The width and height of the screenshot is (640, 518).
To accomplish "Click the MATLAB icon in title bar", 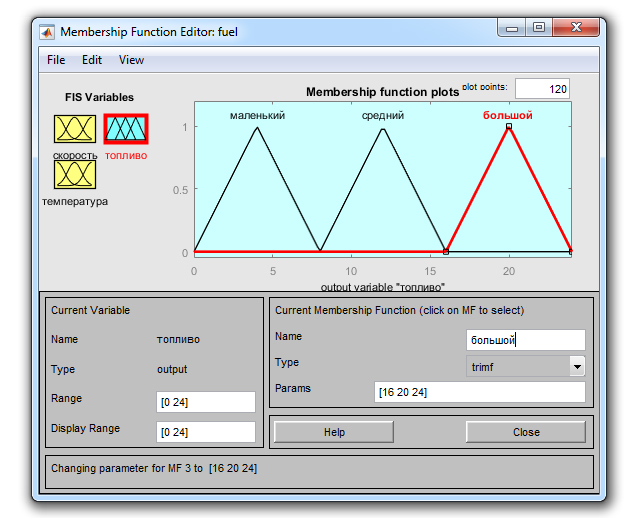I will click(x=47, y=30).
